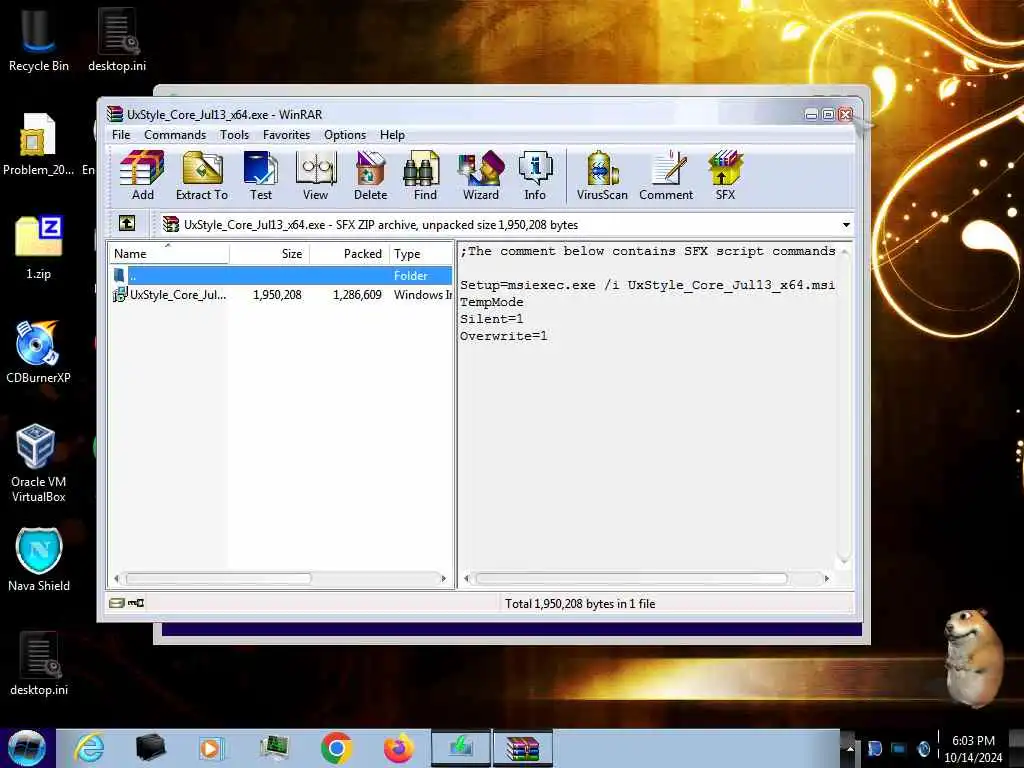Show archive Info
The width and height of the screenshot is (1024, 768).
click(x=535, y=175)
